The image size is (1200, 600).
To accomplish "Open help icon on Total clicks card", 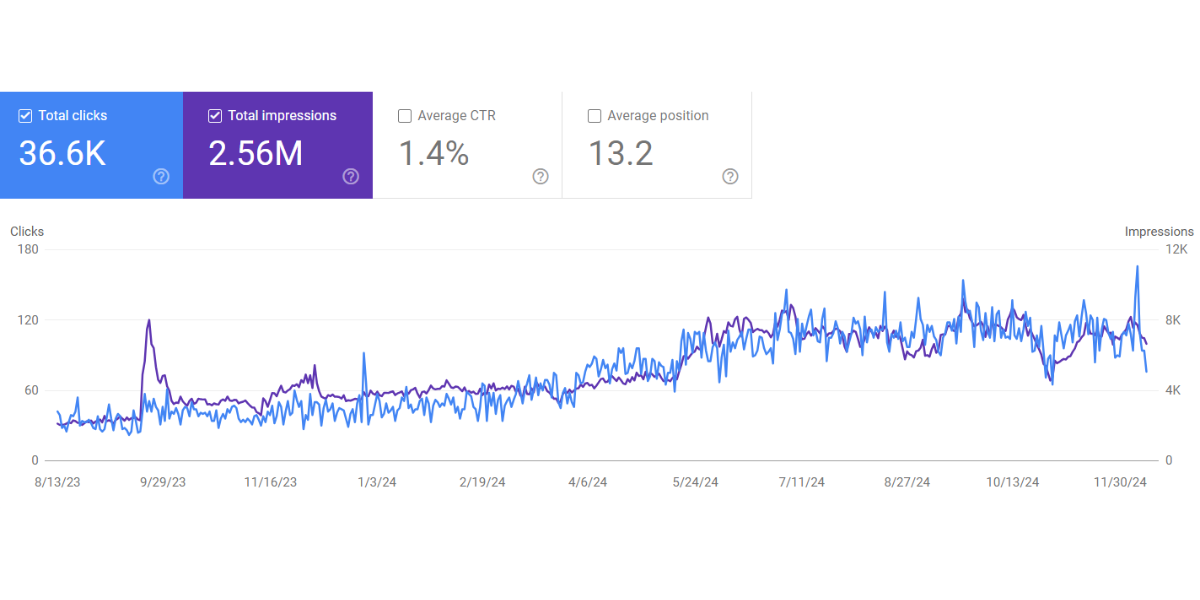I will click(161, 177).
